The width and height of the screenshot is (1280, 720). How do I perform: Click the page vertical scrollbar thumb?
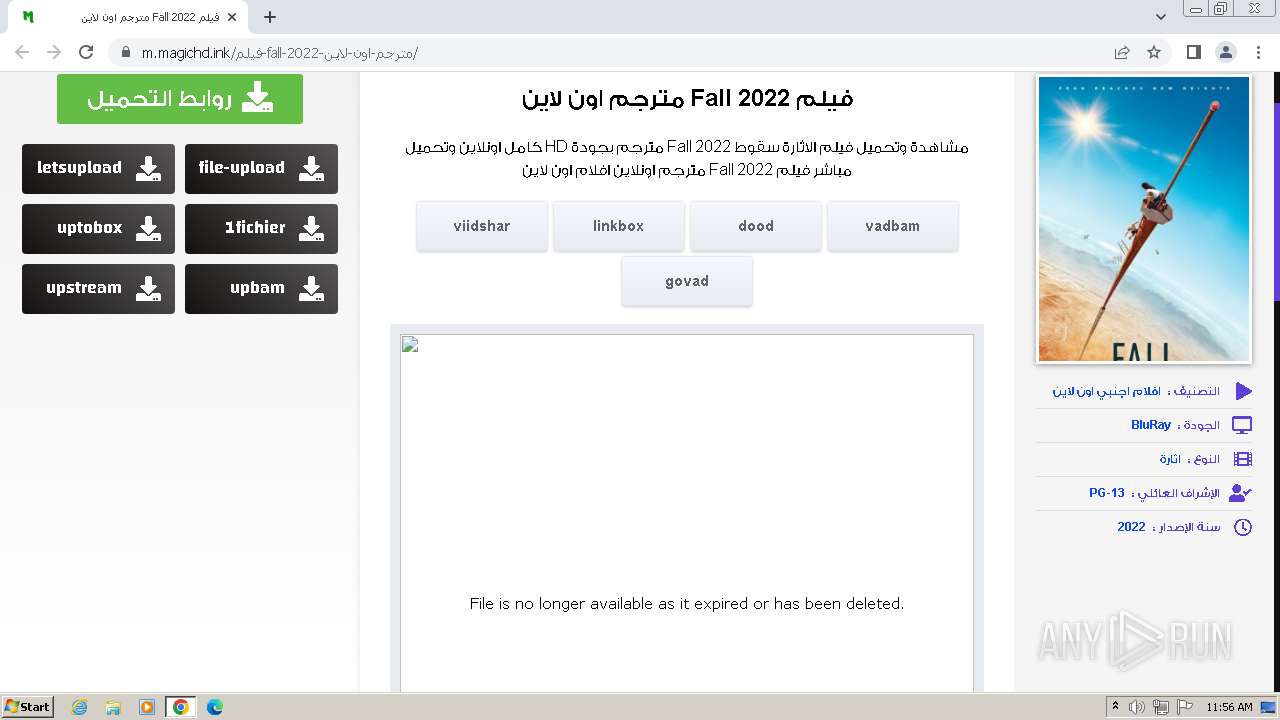tap(1276, 201)
